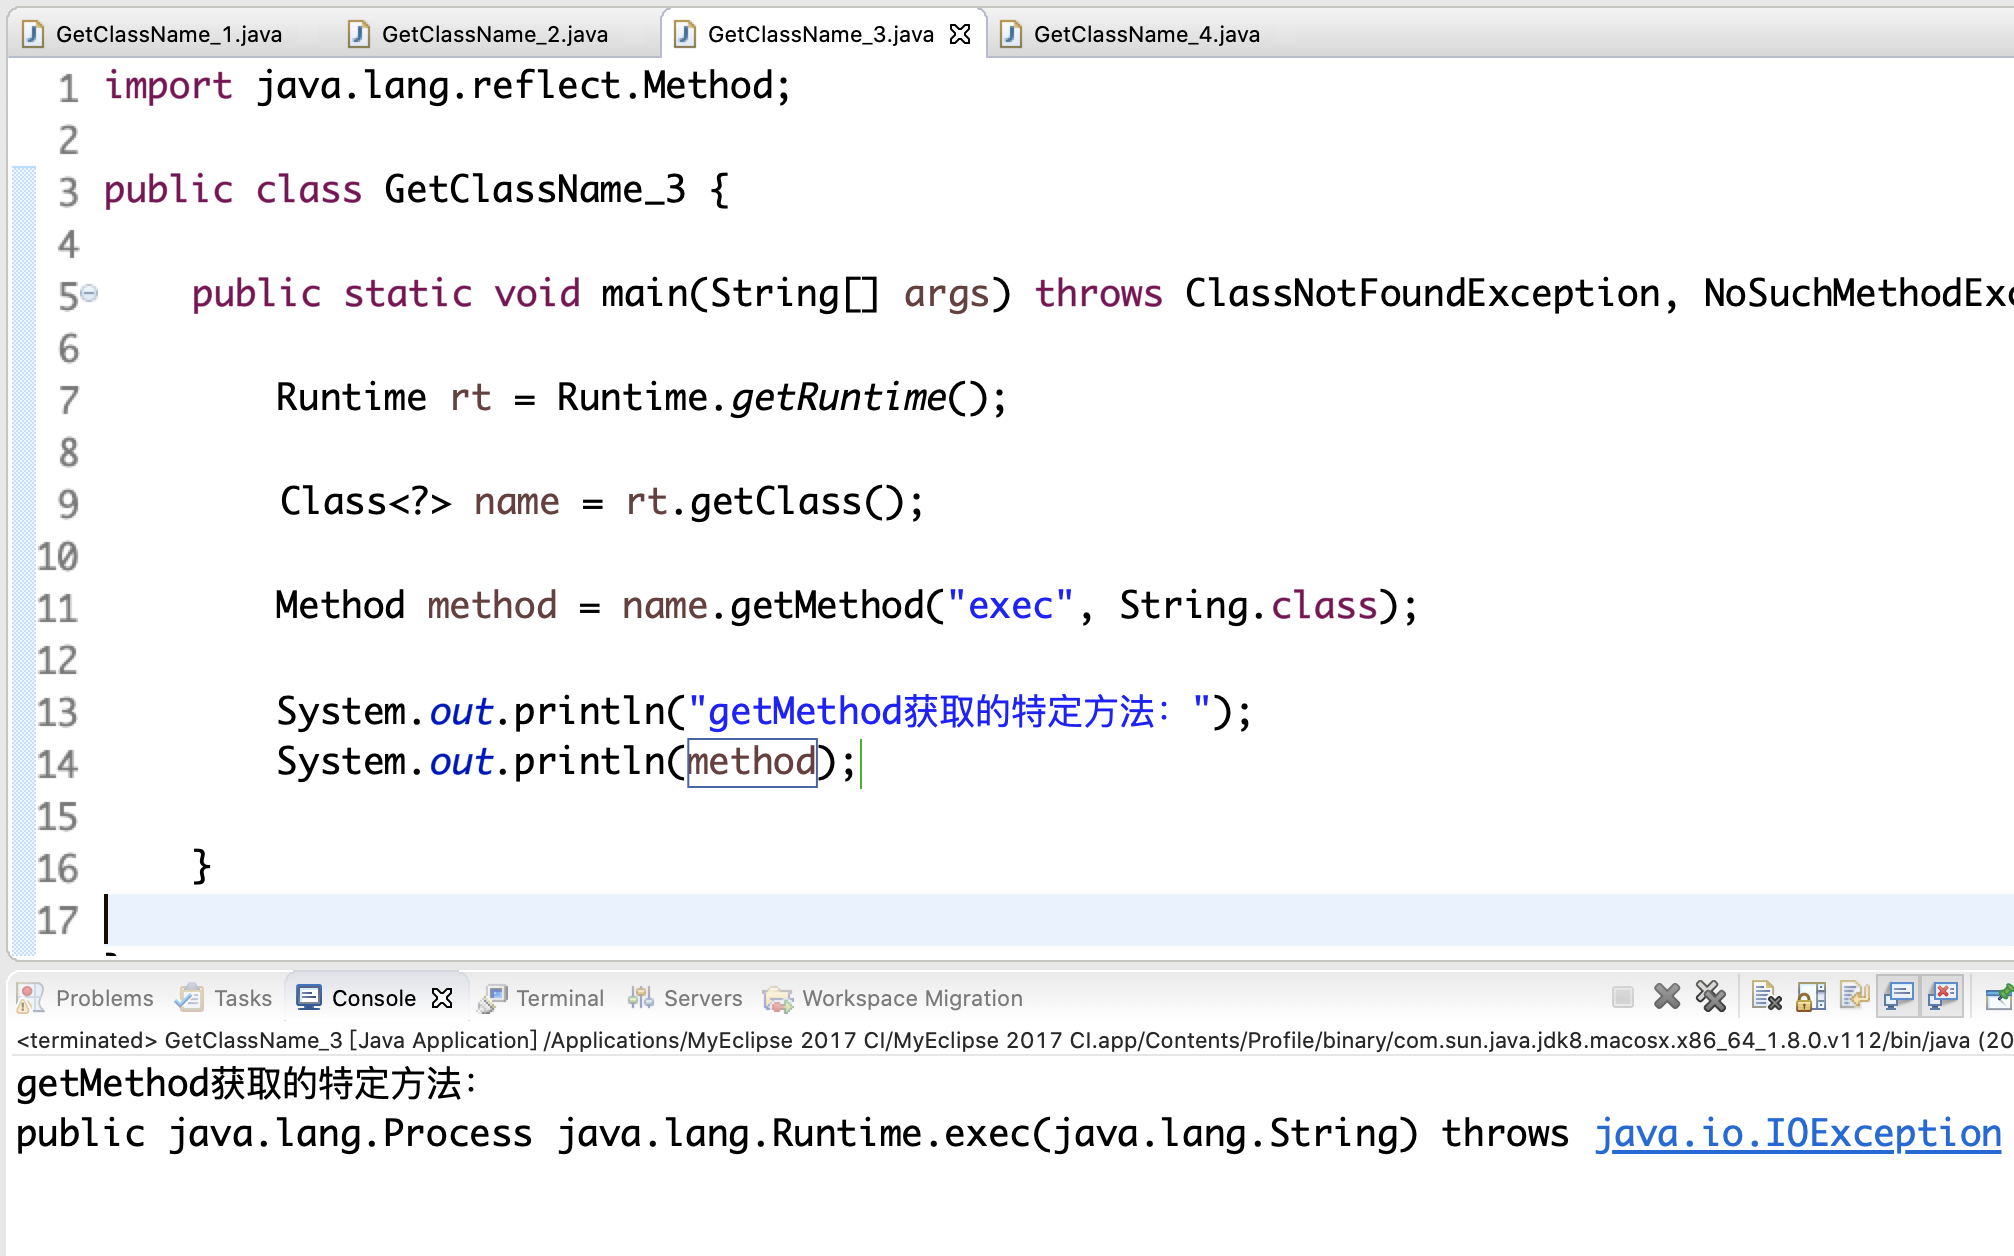2014x1256 pixels.
Task: Remove all terminated launches
Action: pyautogui.click(x=1711, y=996)
